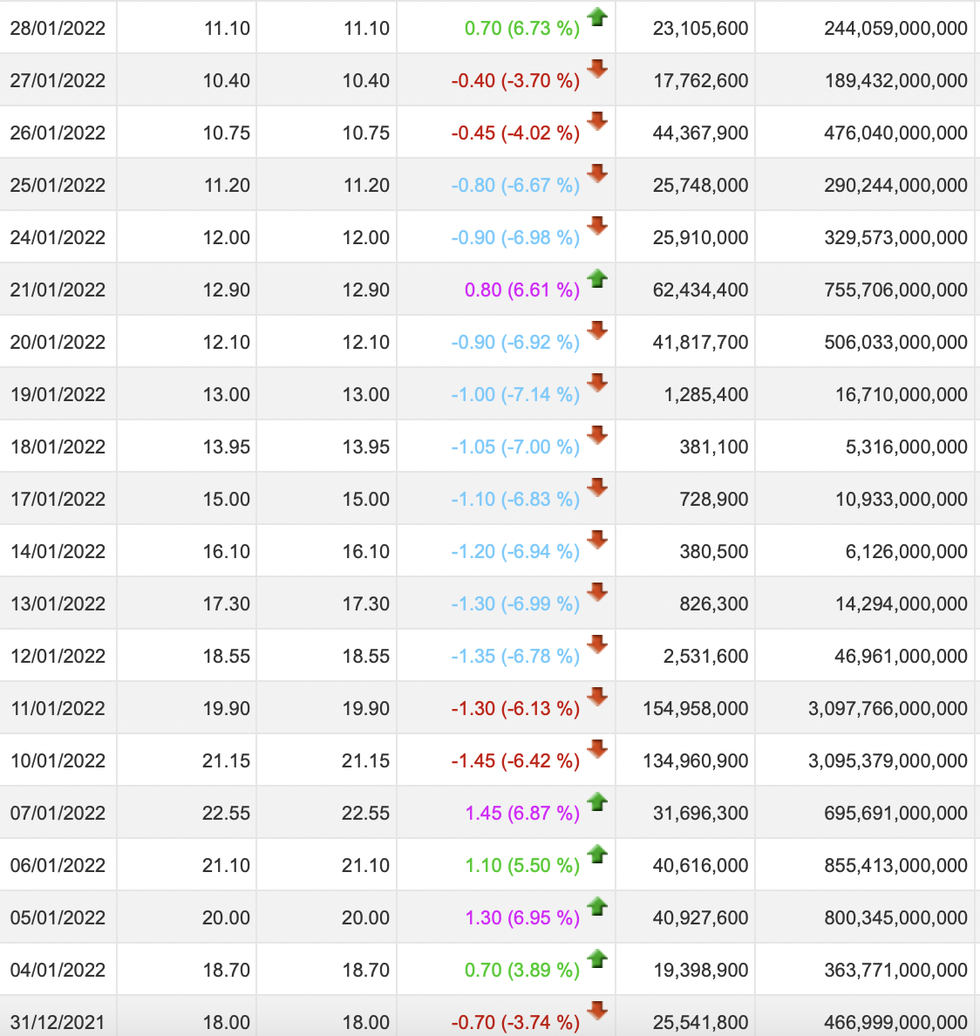Viewport: 980px width, 1036px height.
Task: Click the value 3,095,379,000,000
Action: pyautogui.click(x=887, y=761)
